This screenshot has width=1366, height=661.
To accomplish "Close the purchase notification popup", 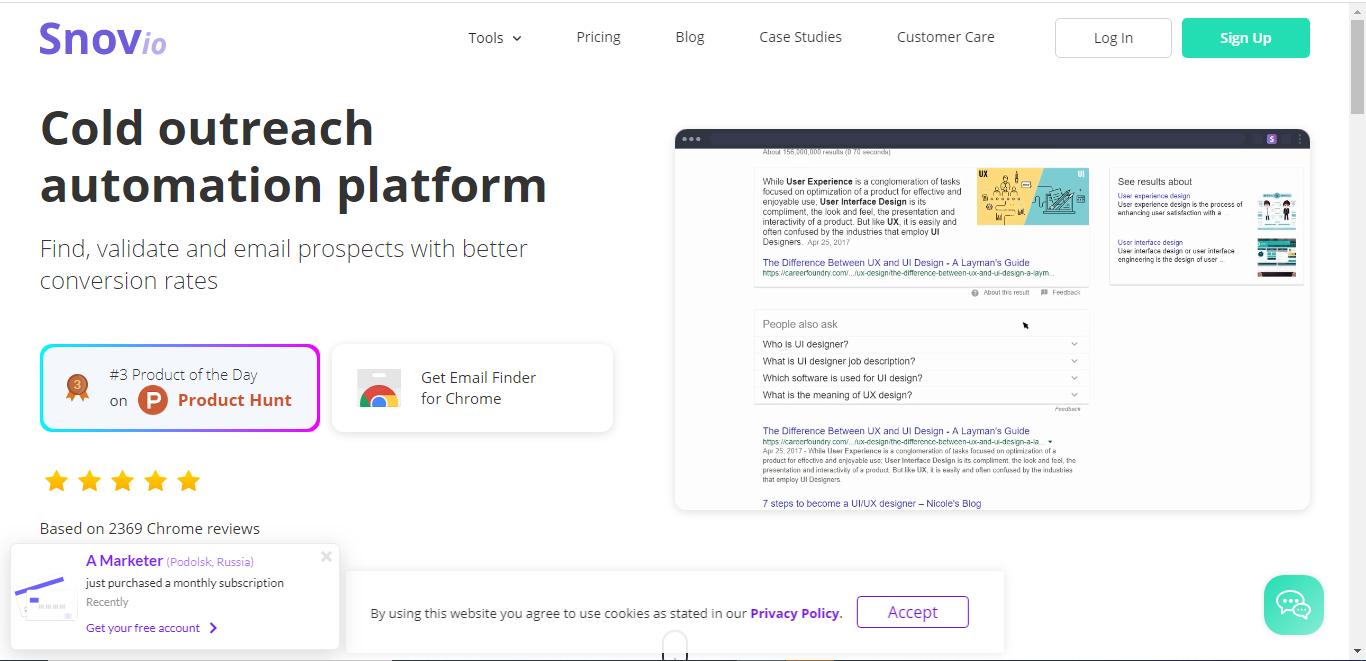I will click(326, 557).
